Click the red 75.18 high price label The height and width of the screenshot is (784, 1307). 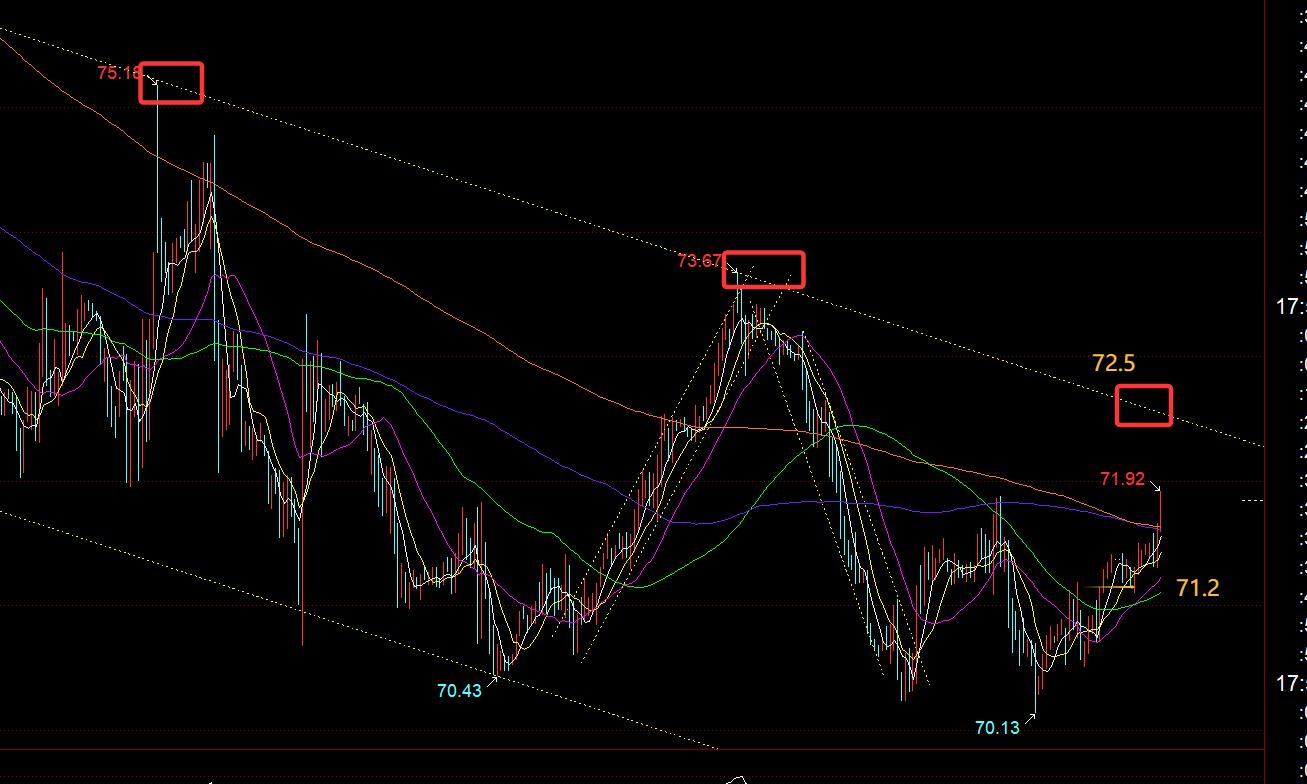tap(118, 72)
